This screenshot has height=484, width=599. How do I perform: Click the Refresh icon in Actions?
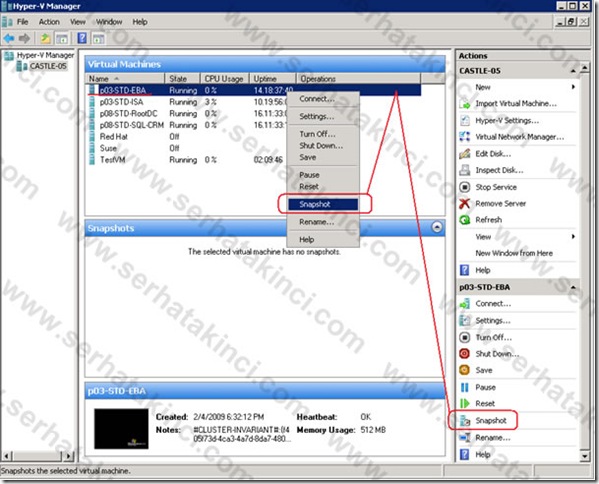click(x=465, y=220)
